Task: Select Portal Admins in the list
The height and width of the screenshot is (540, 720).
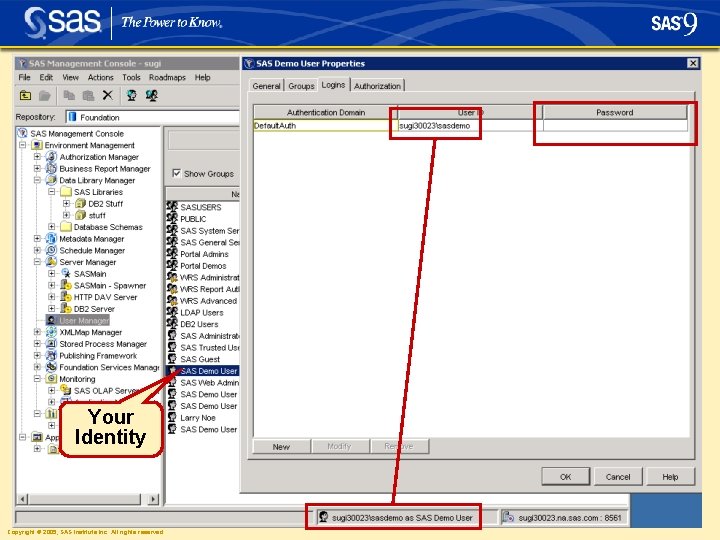Action: (203, 254)
